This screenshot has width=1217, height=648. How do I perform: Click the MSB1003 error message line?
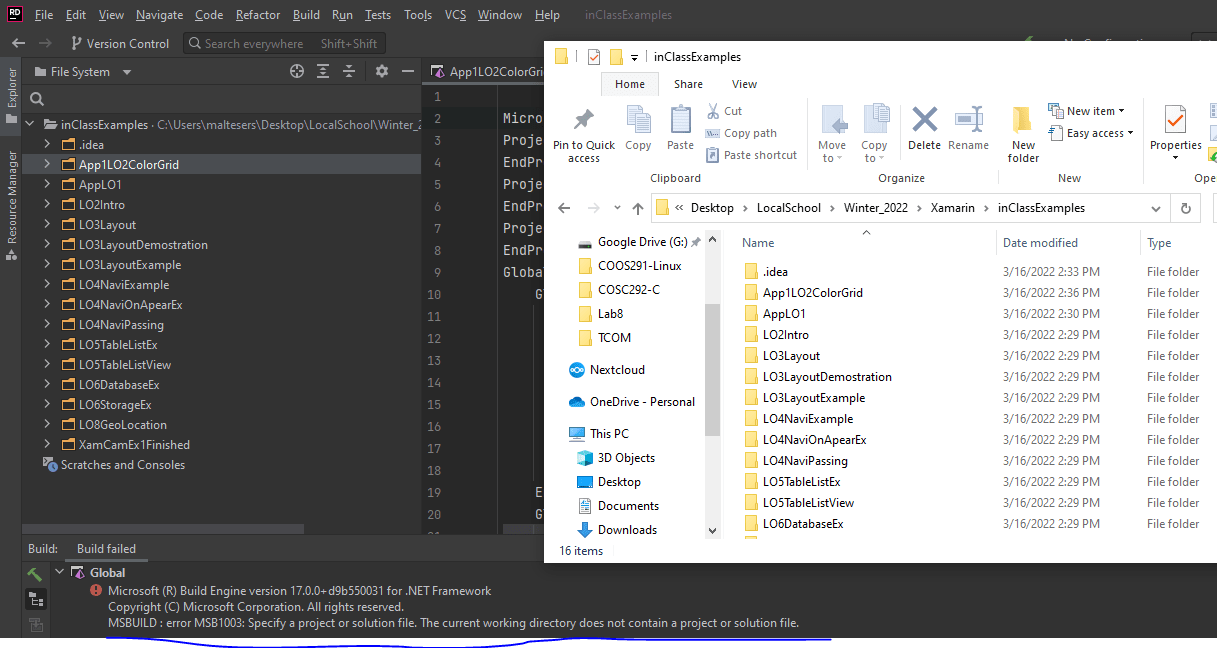click(x=453, y=623)
